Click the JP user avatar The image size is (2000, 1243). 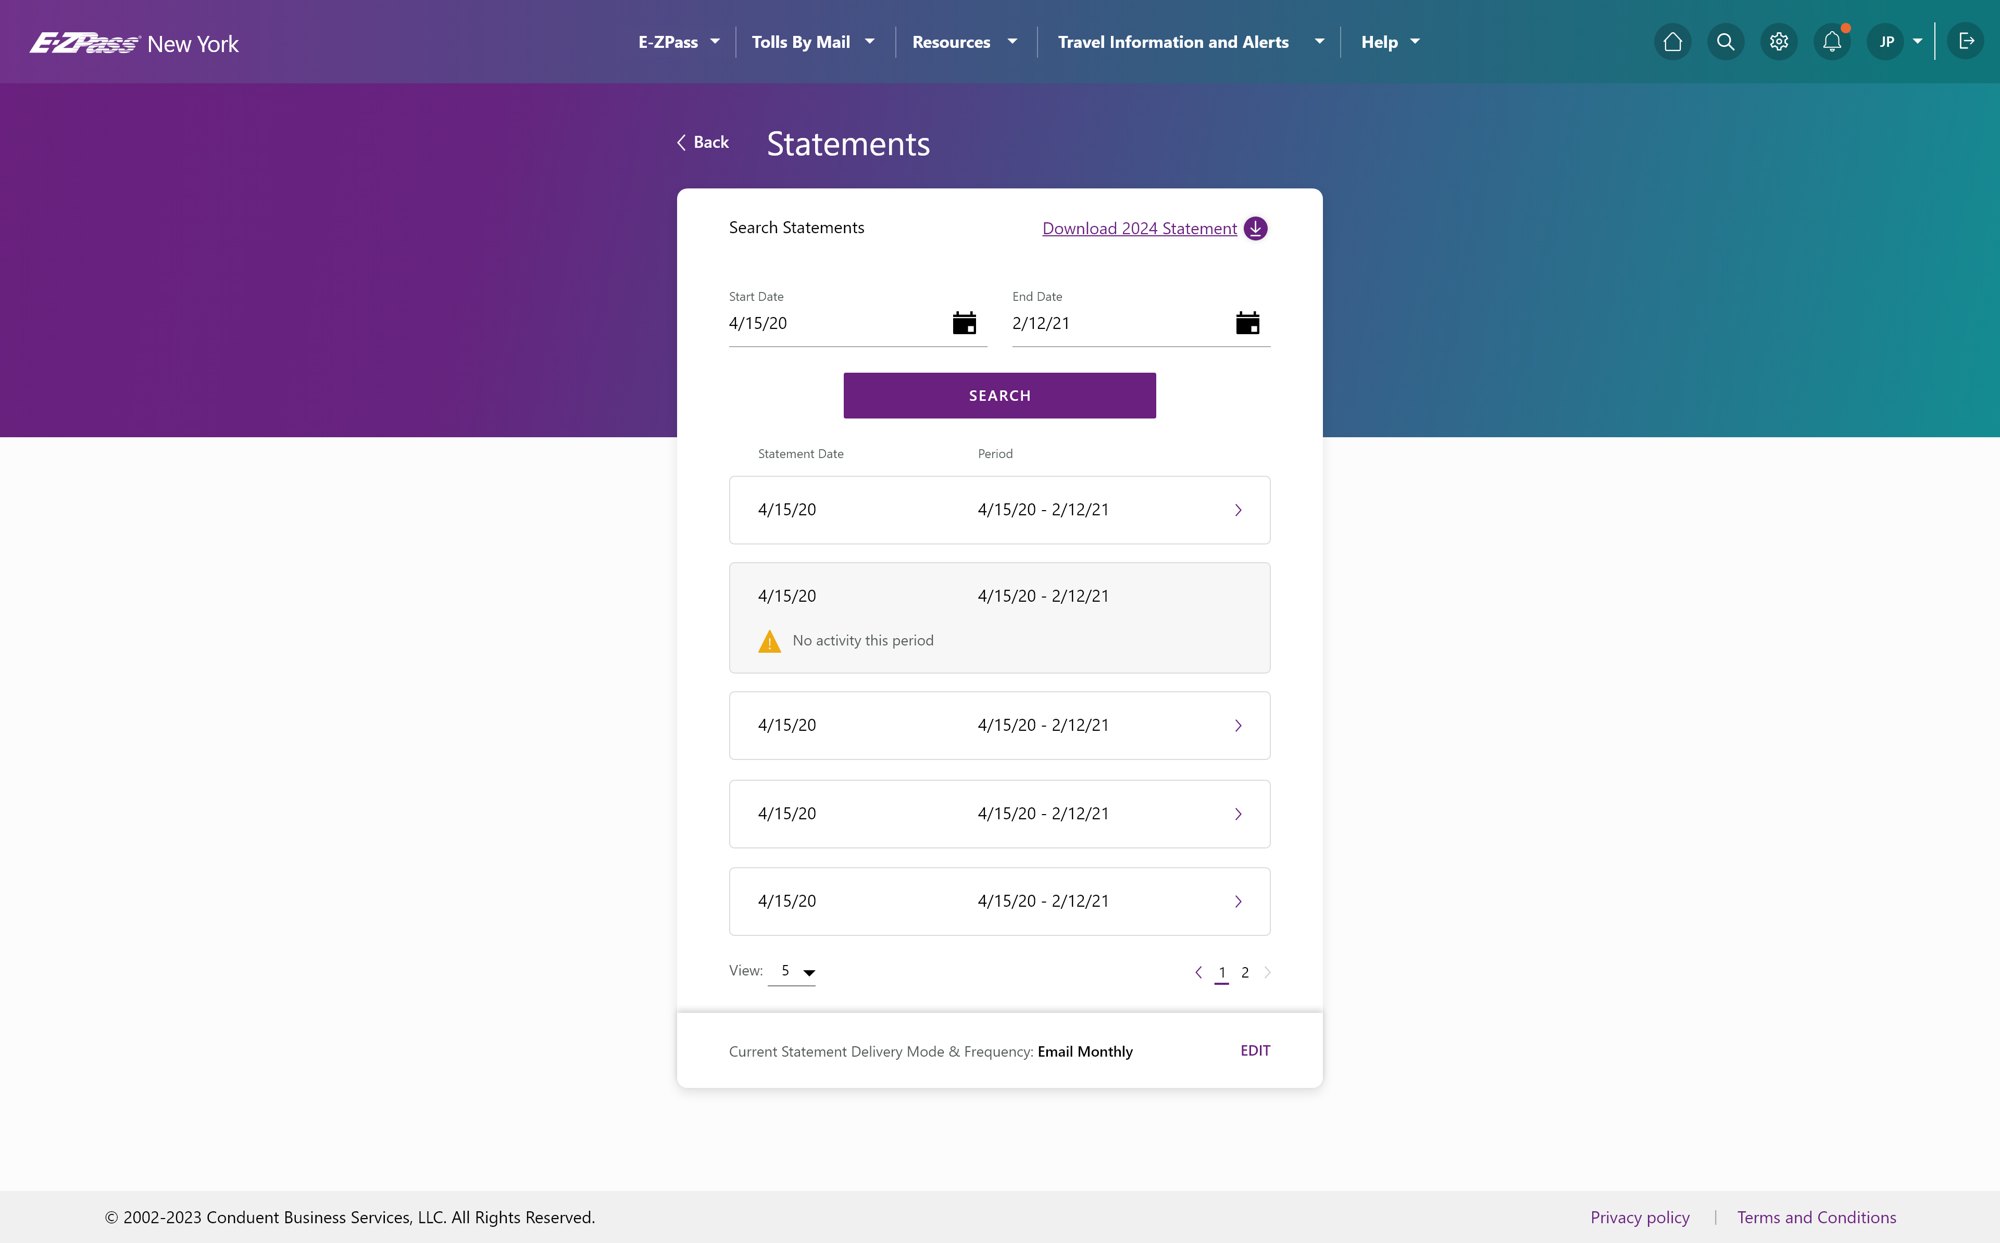pyautogui.click(x=1886, y=42)
